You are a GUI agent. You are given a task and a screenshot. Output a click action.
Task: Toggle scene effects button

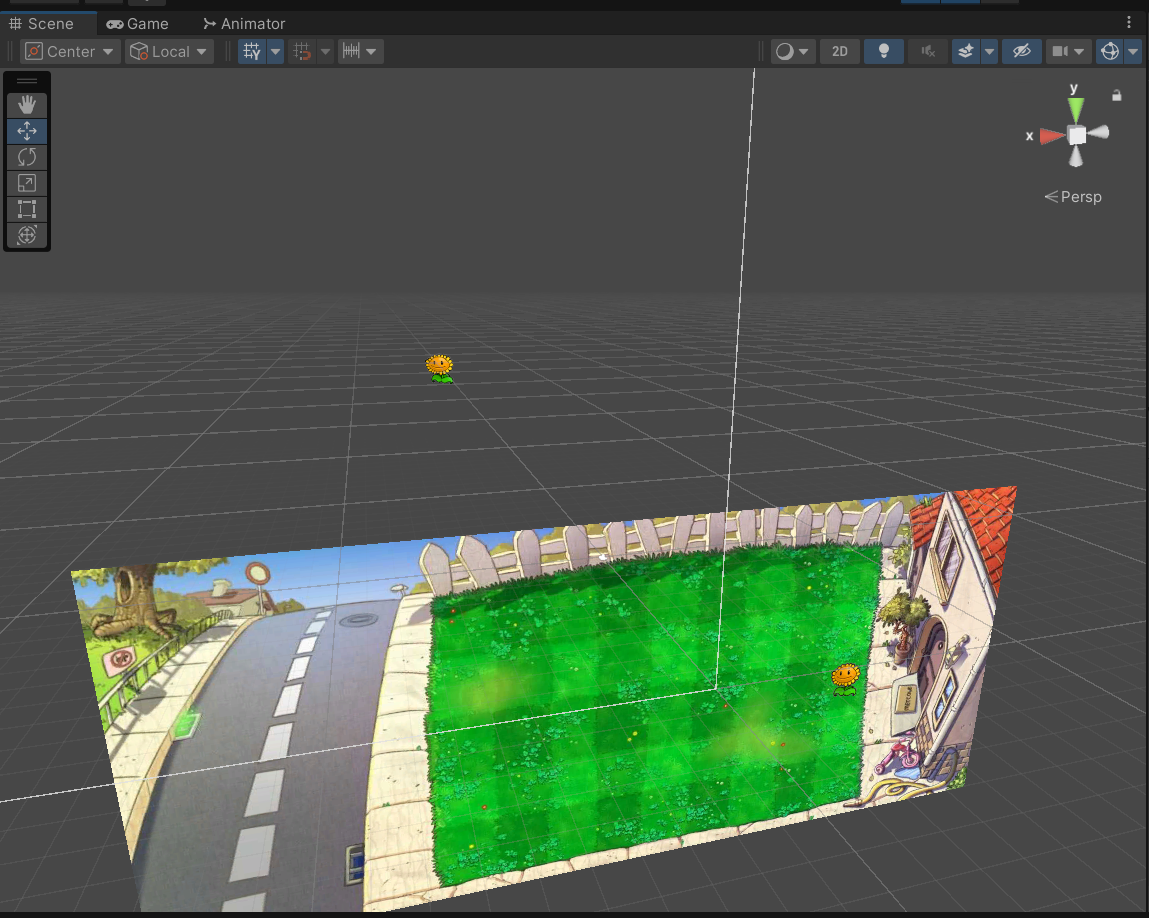(x=966, y=51)
